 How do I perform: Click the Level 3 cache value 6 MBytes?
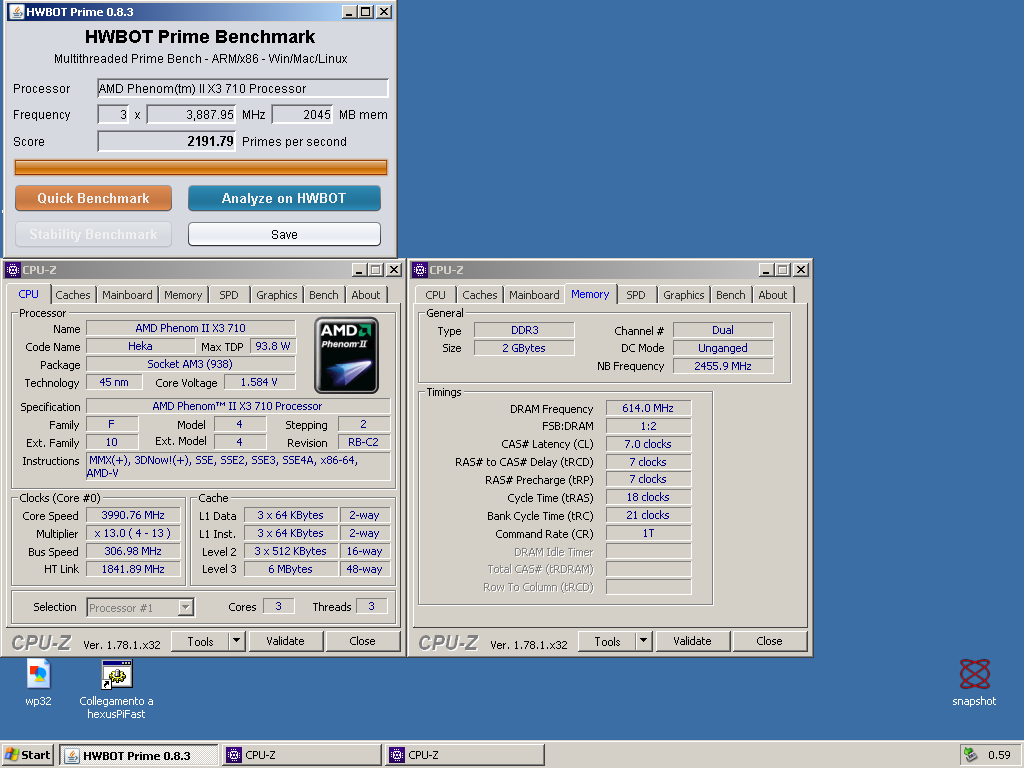[291, 569]
